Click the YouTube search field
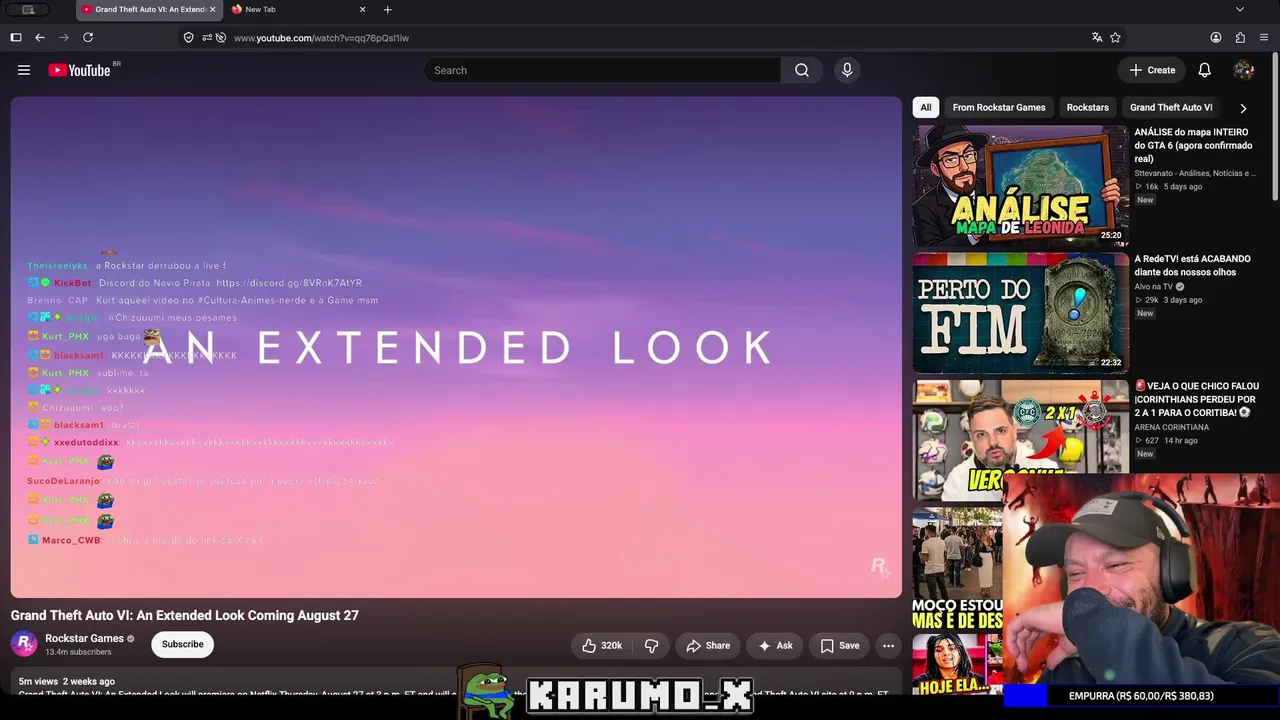Viewport: 1280px width, 720px height. [603, 70]
